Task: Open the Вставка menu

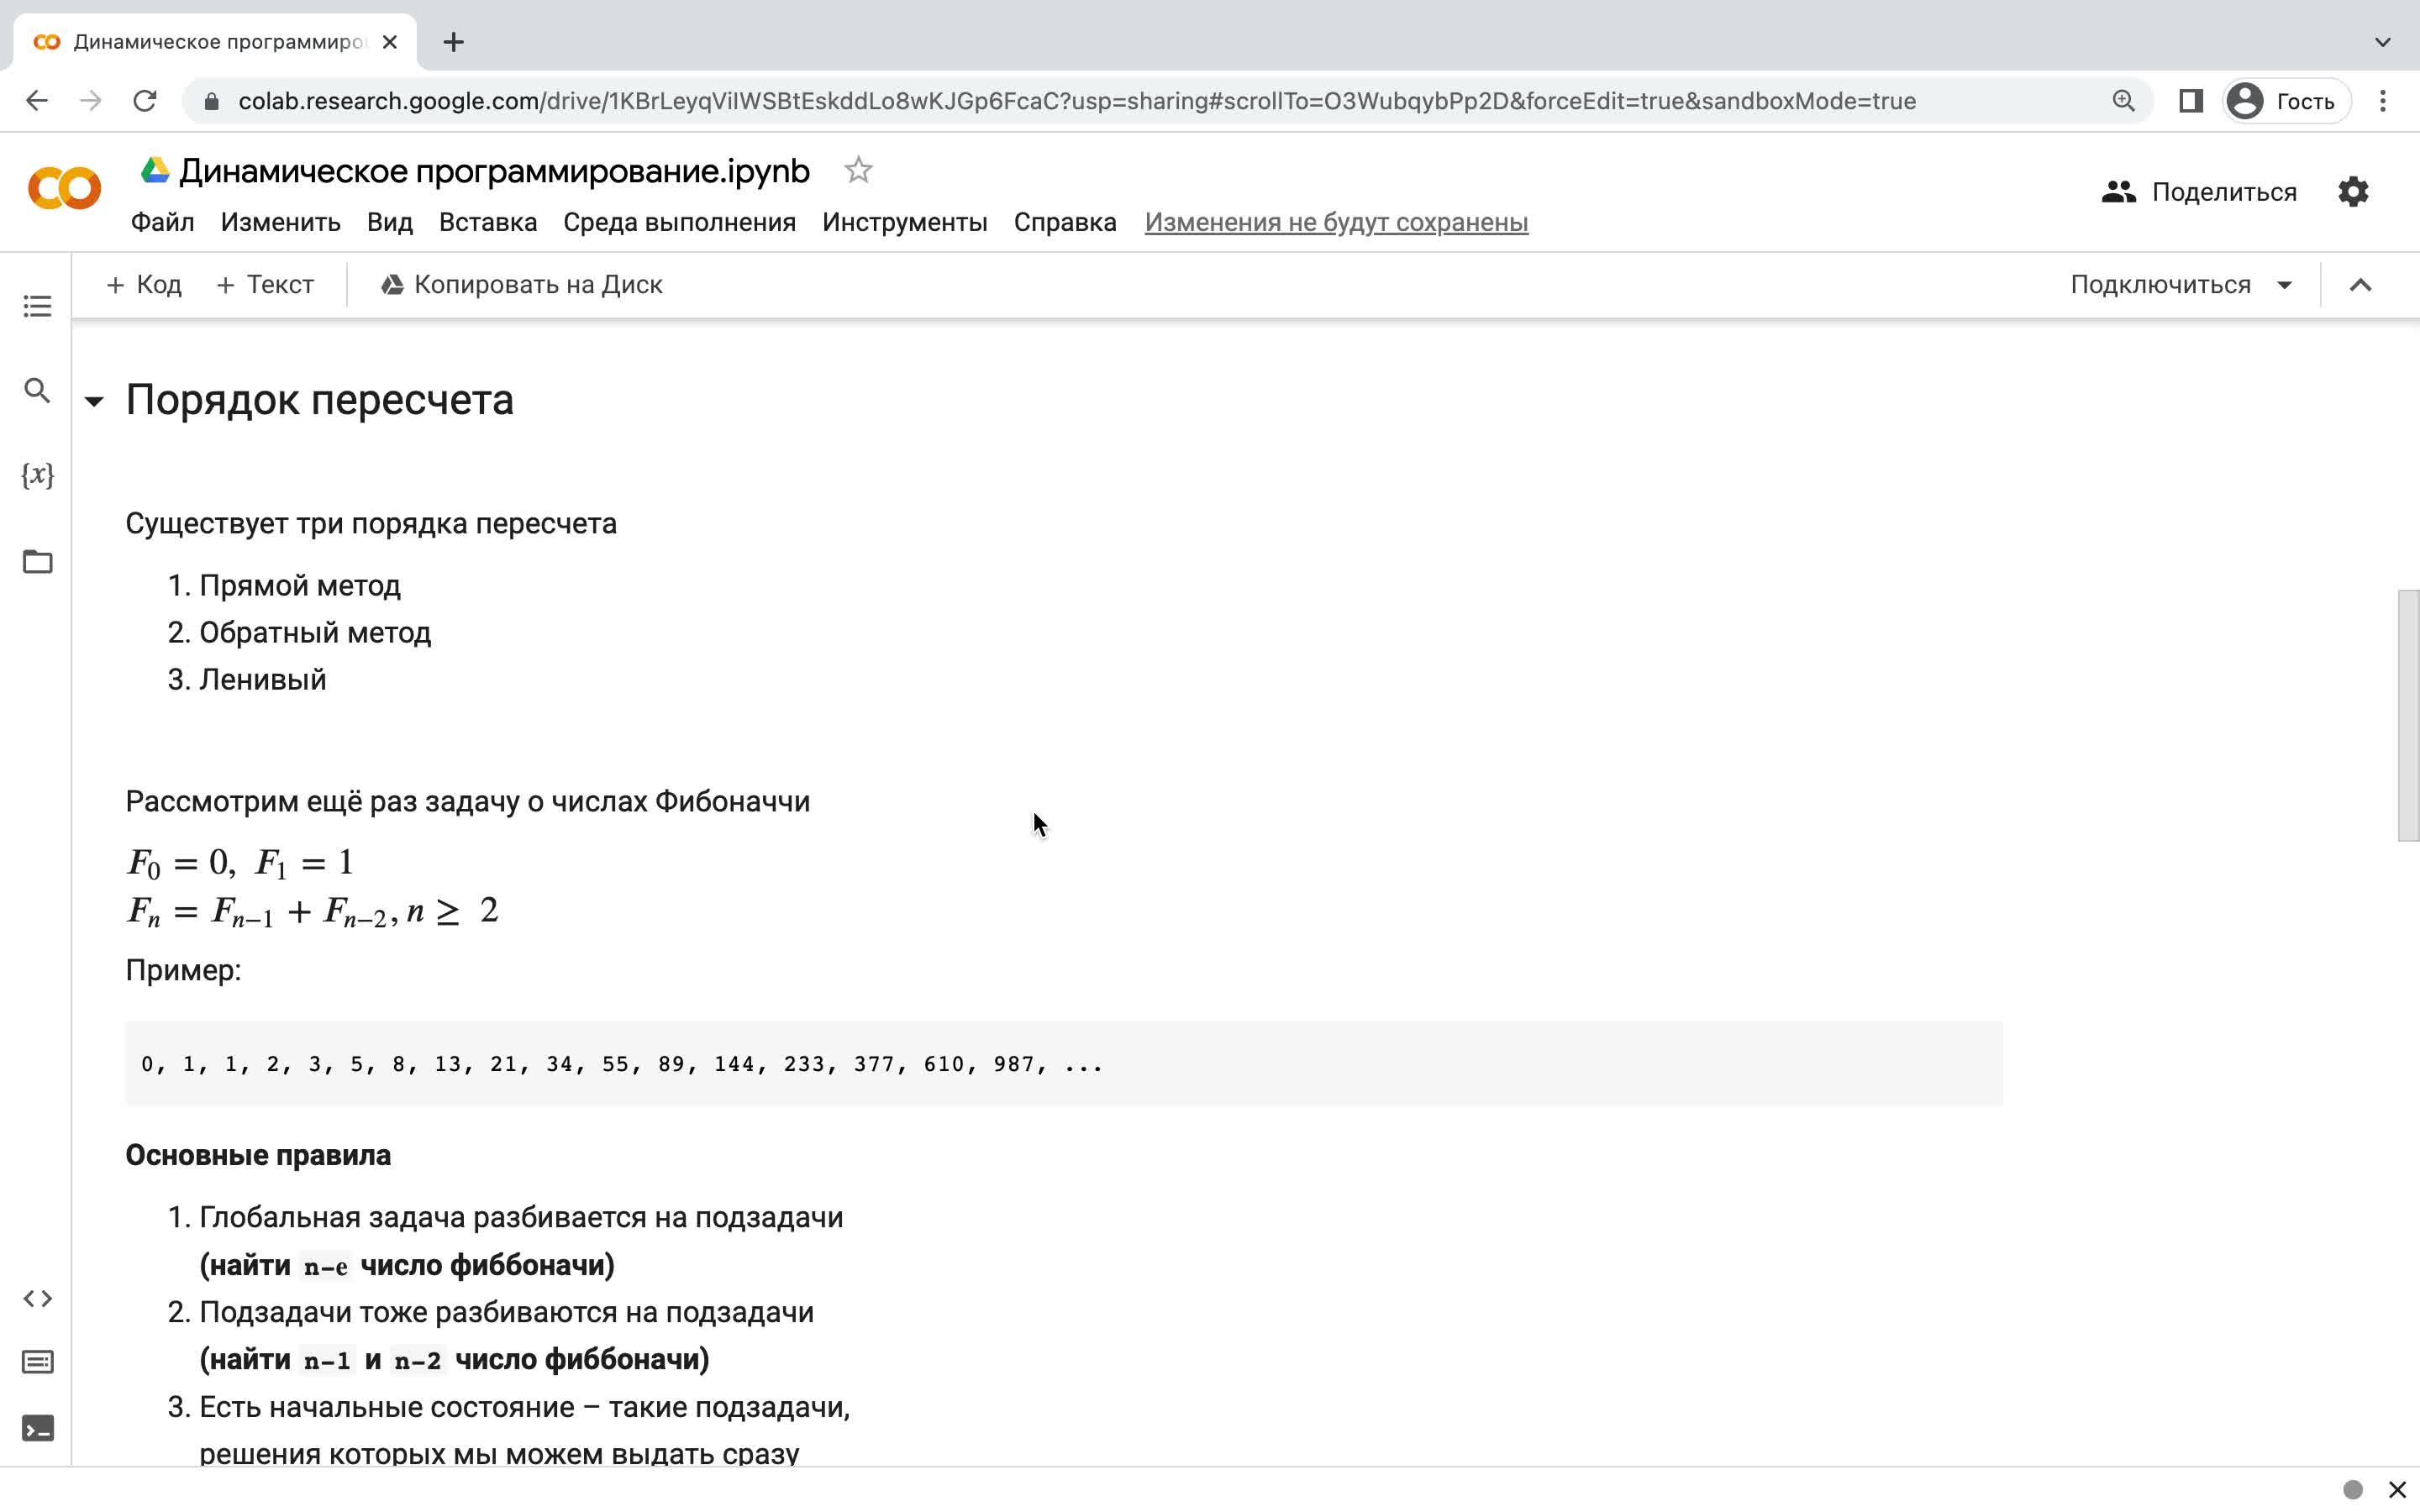Action: pyautogui.click(x=488, y=222)
